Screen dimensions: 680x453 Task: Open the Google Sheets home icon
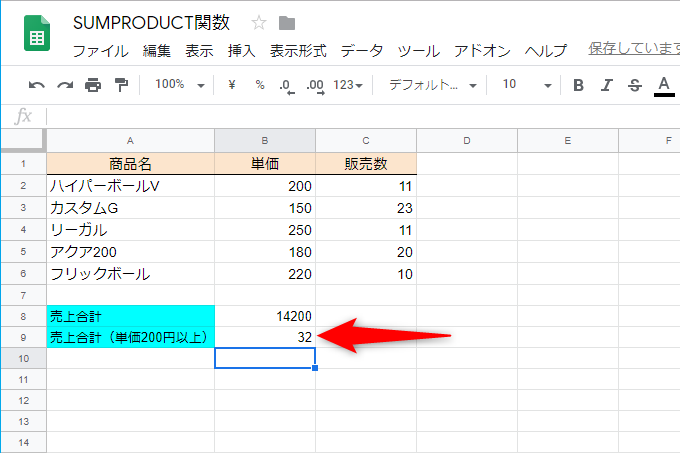(x=37, y=33)
